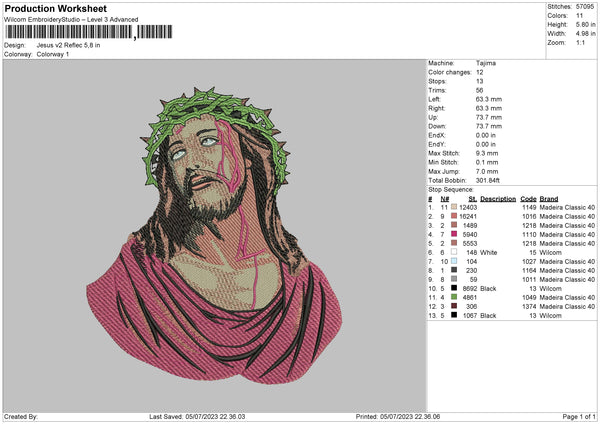
Task: Click the 'Colorway 1' value
Action: click(53, 54)
